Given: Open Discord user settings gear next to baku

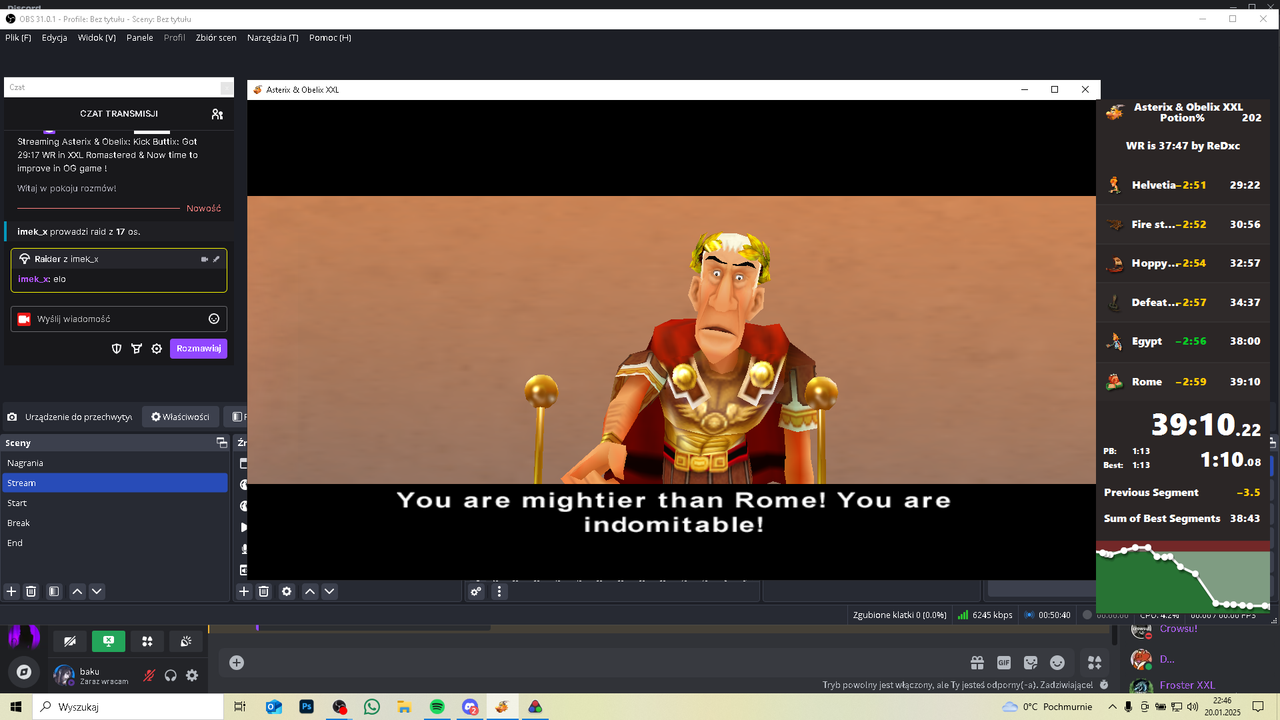Looking at the screenshot, I should [192, 676].
